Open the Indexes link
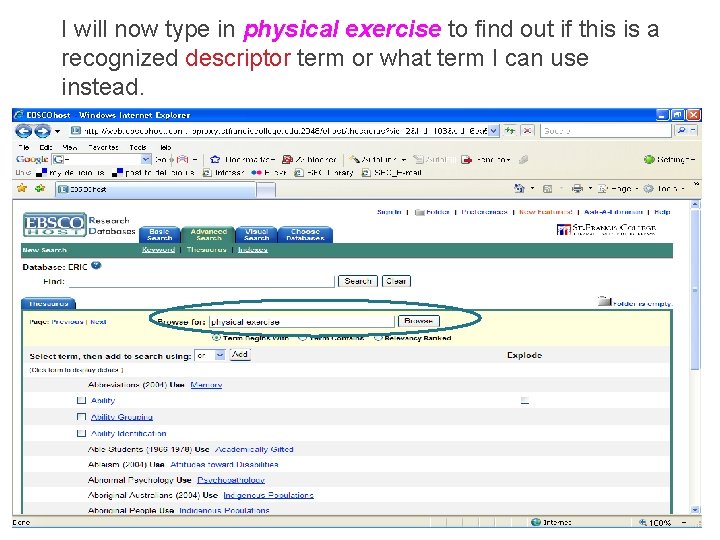 click(253, 250)
